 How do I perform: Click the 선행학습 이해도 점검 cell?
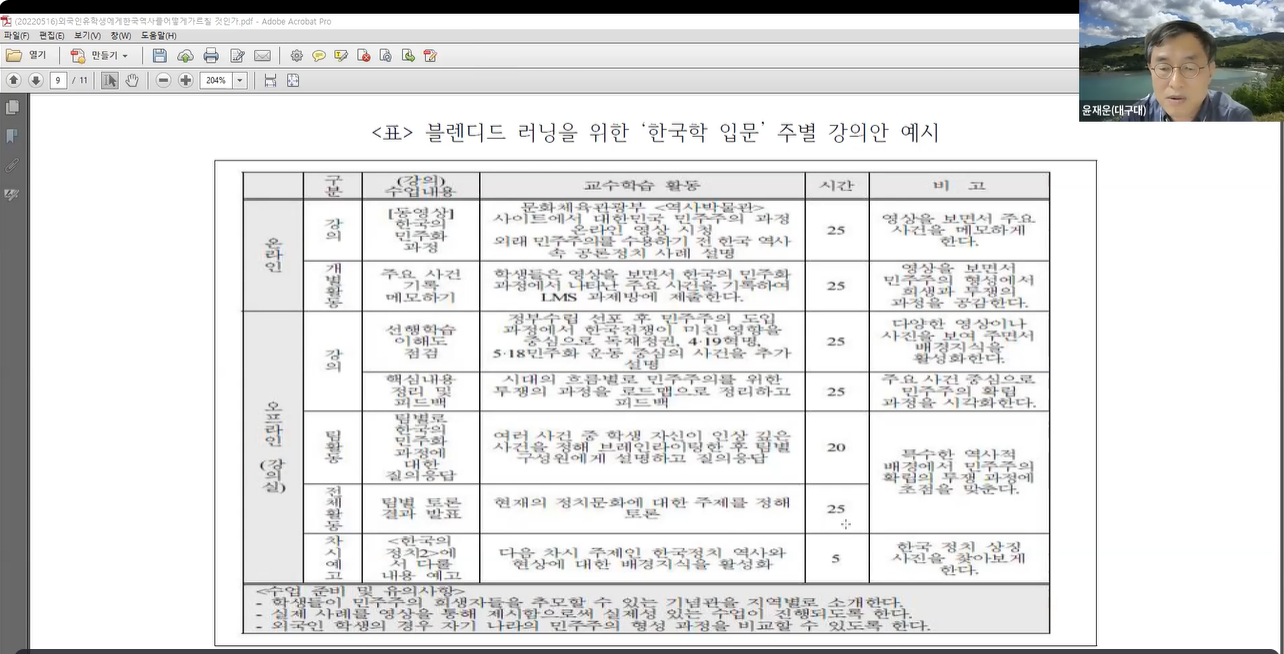pyautogui.click(x=419, y=341)
